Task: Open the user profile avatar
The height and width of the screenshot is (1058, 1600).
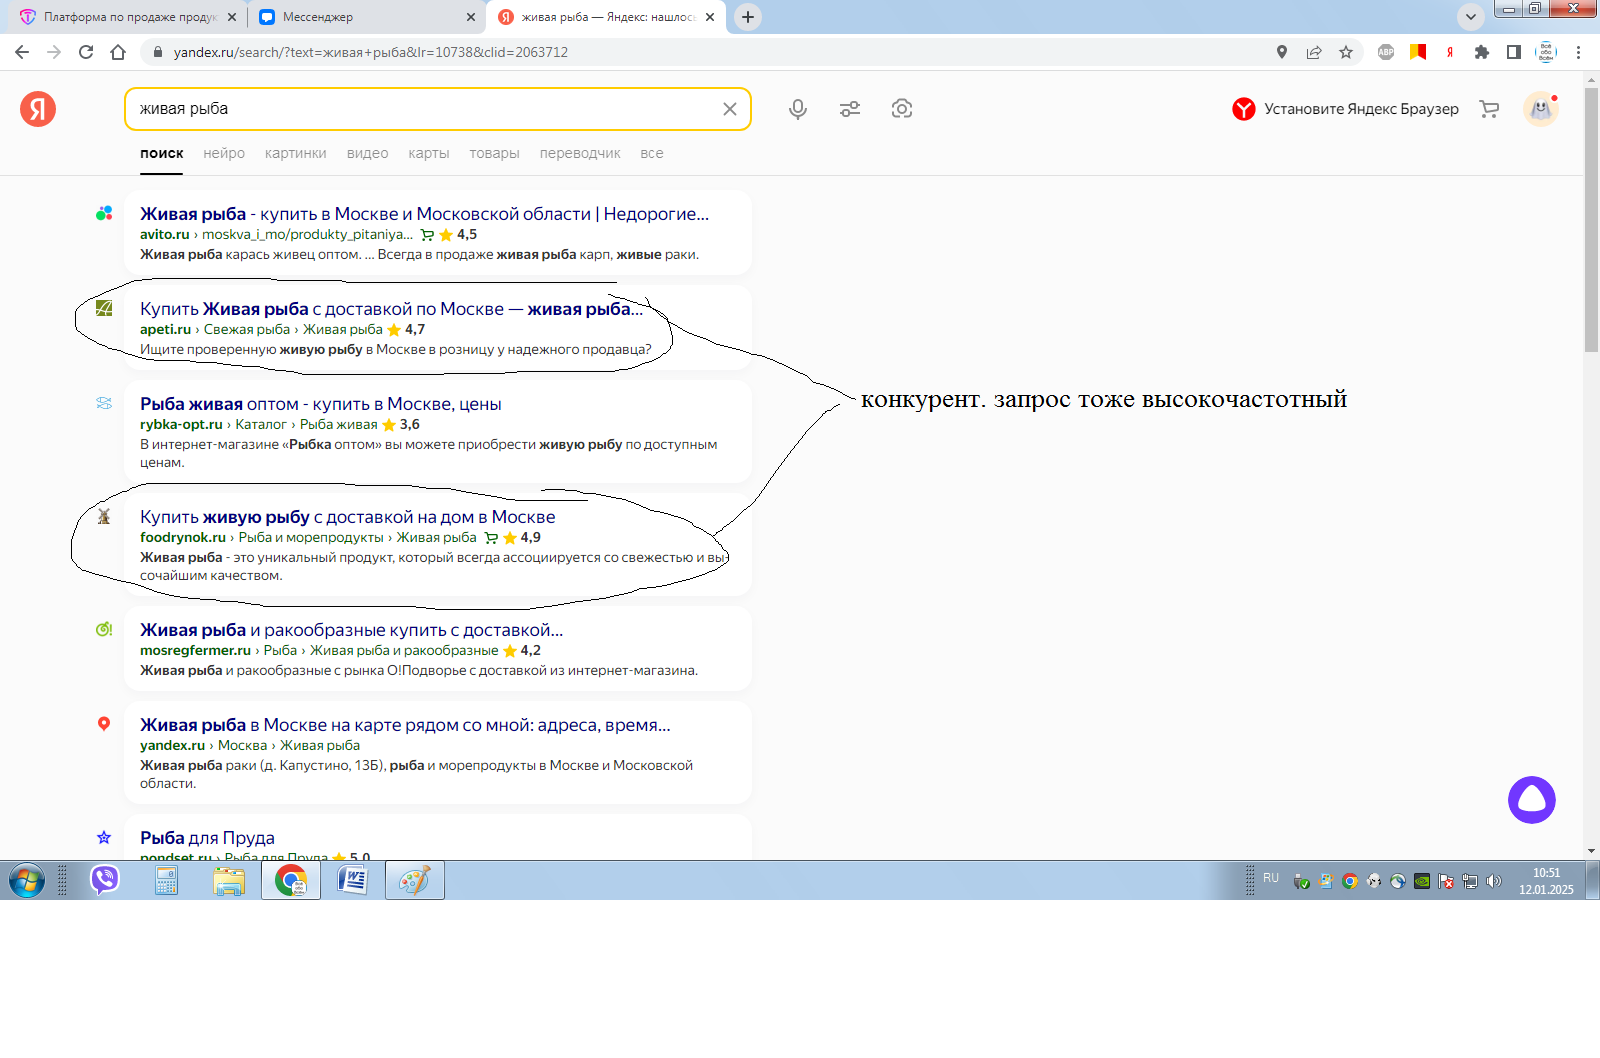Action: pos(1541,109)
